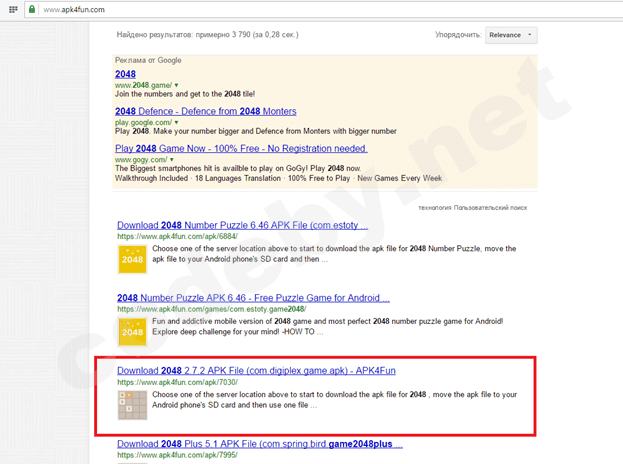Expand arrow next to www.2048.game/
The image size is (623, 464).
tap(176, 85)
